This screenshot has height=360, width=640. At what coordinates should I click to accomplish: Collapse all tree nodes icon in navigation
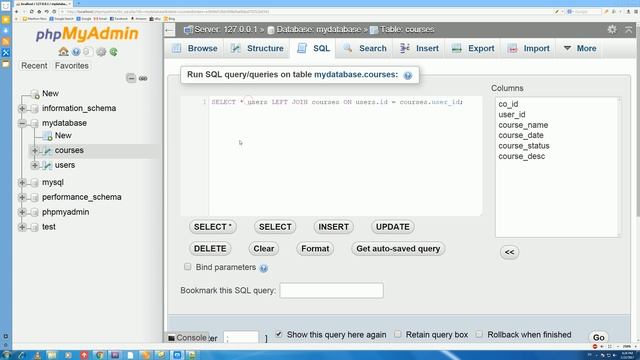tap(131, 78)
